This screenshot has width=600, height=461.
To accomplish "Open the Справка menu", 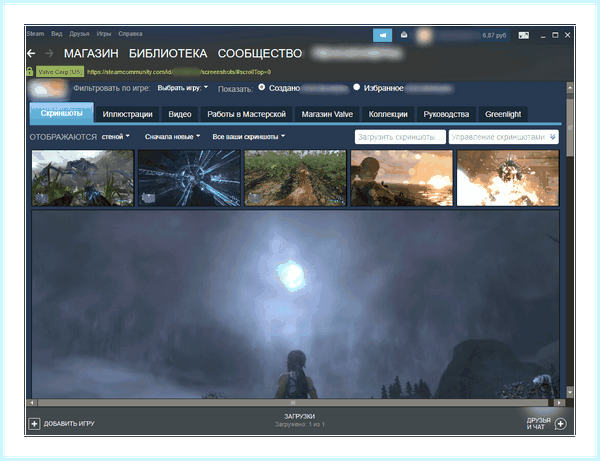I will coord(130,34).
